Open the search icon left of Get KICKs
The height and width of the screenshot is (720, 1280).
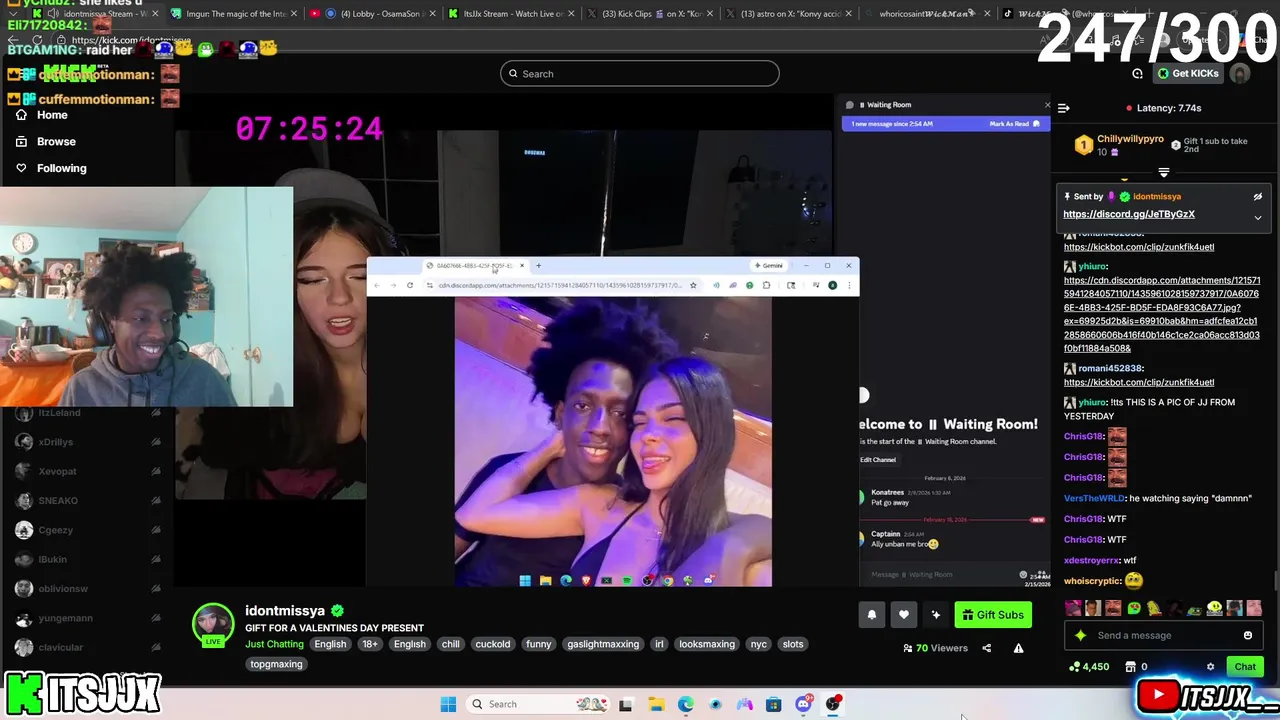tap(1137, 74)
